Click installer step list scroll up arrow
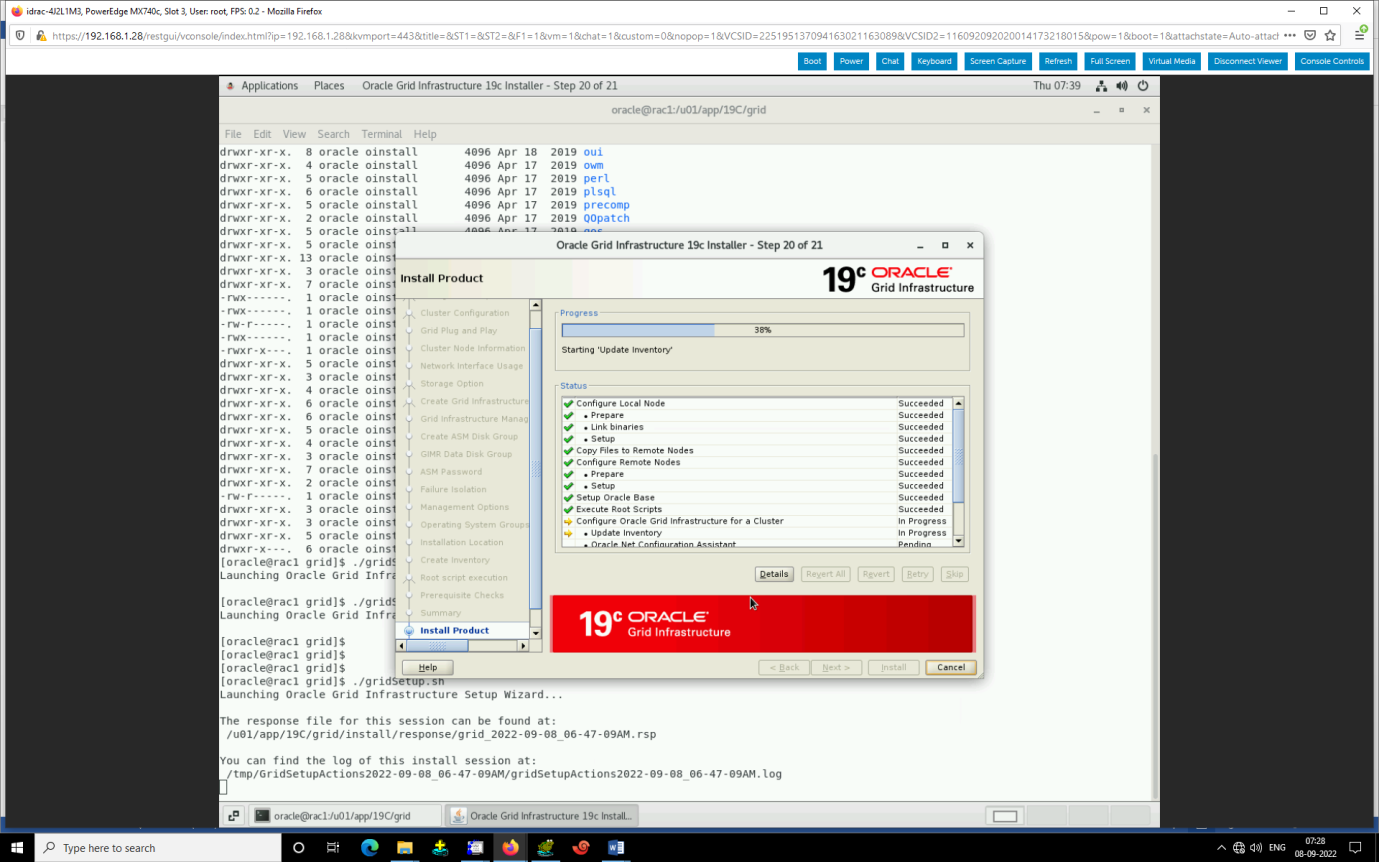This screenshot has width=1379, height=862. 536,305
